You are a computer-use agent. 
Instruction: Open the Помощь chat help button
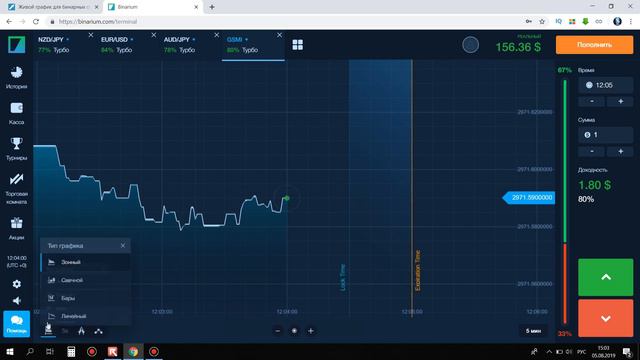[x=16, y=324]
